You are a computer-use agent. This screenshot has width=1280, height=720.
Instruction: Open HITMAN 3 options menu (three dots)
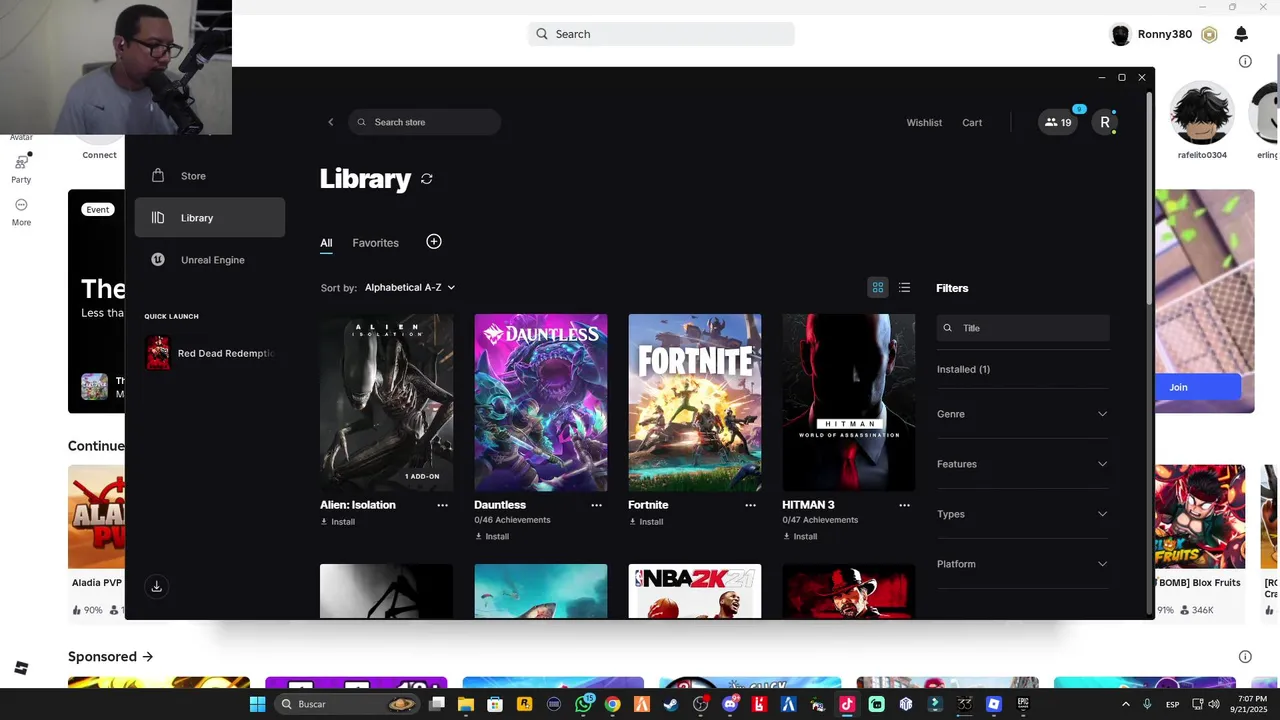pos(904,505)
